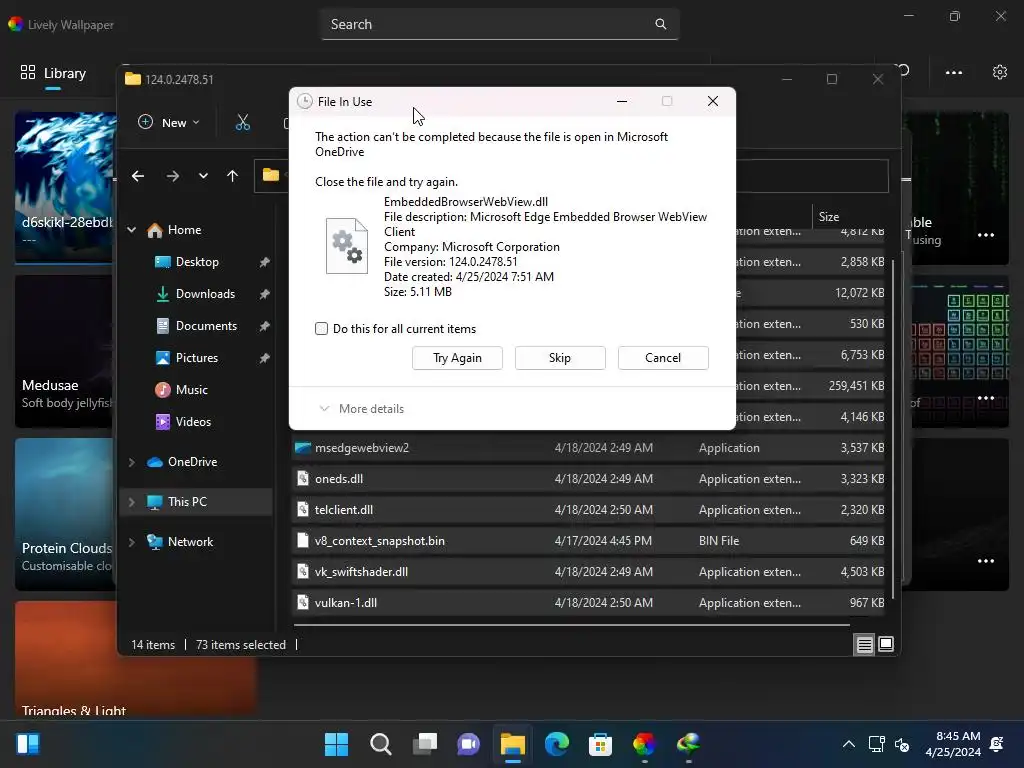Image resolution: width=1024 pixels, height=768 pixels.
Task: Expand More details in the dialog
Action: pyautogui.click(x=361, y=409)
